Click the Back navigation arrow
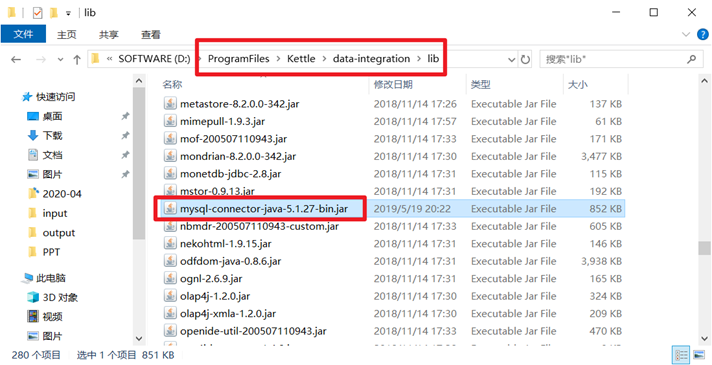712x365 pixels. point(16,59)
